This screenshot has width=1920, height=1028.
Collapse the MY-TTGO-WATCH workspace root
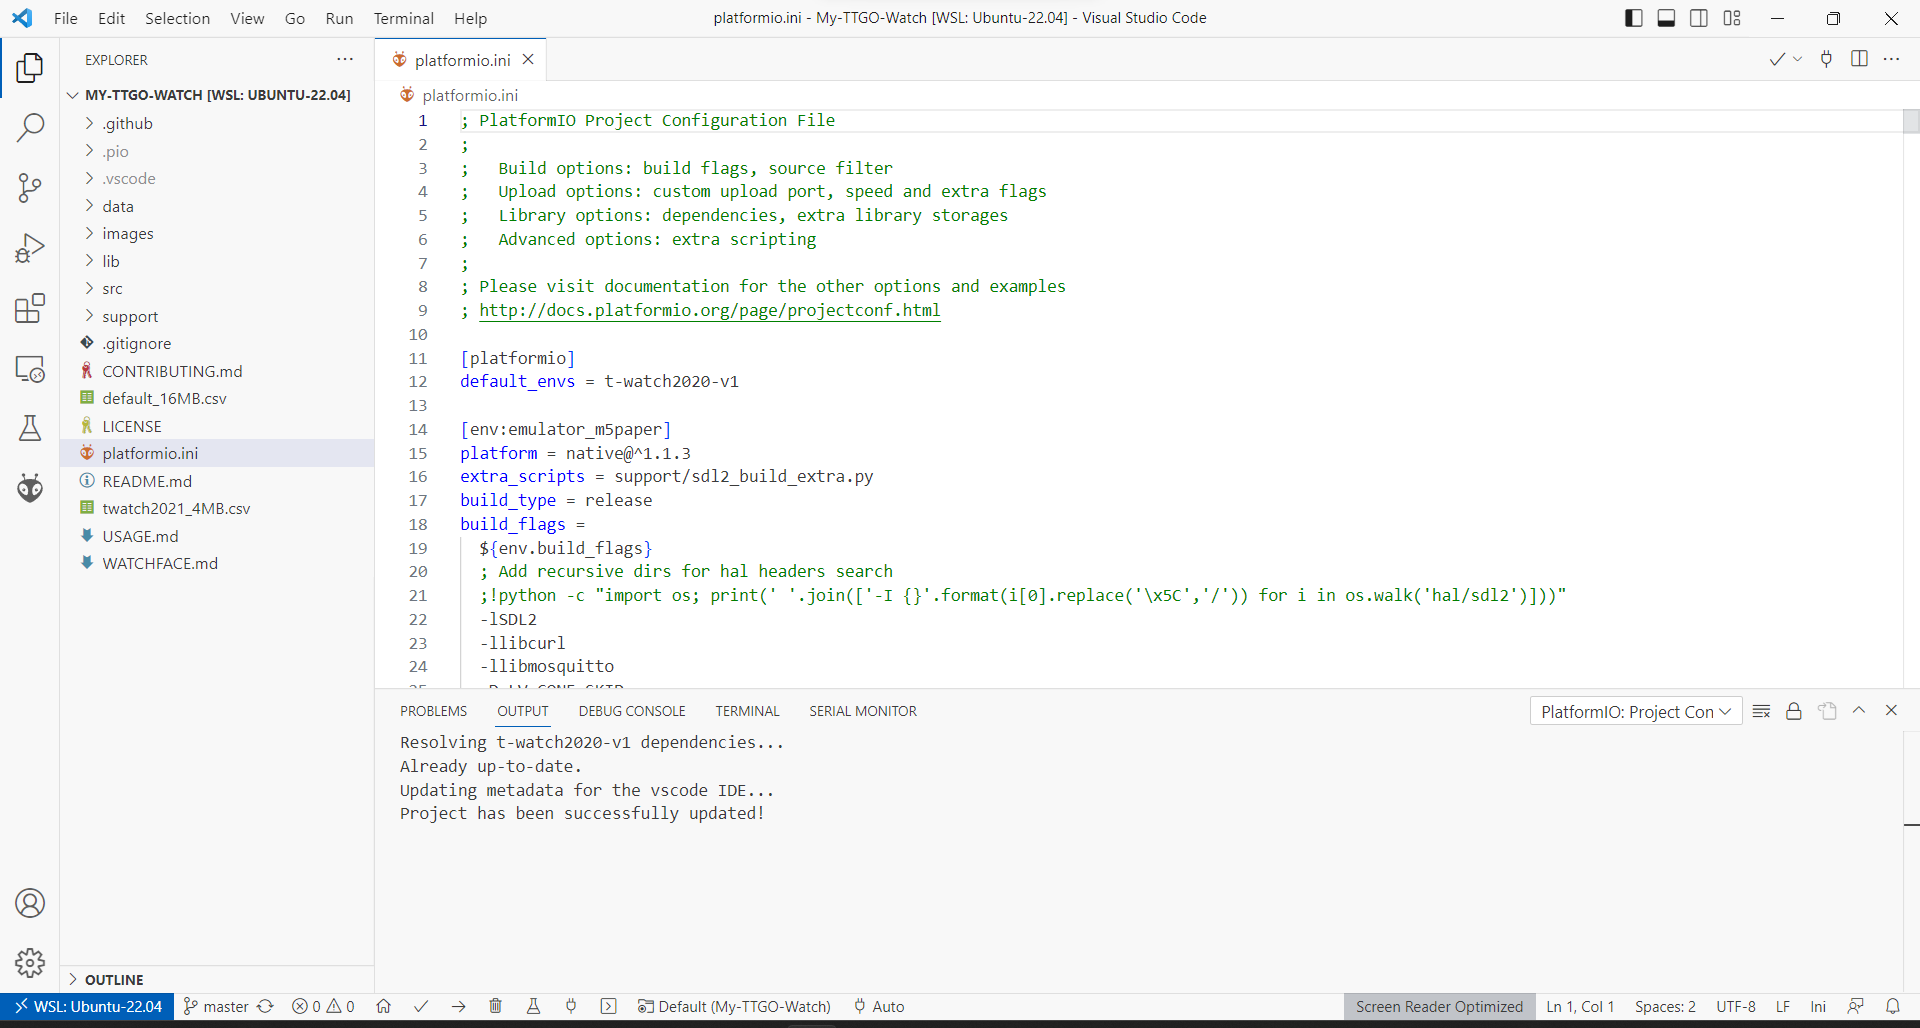72,94
